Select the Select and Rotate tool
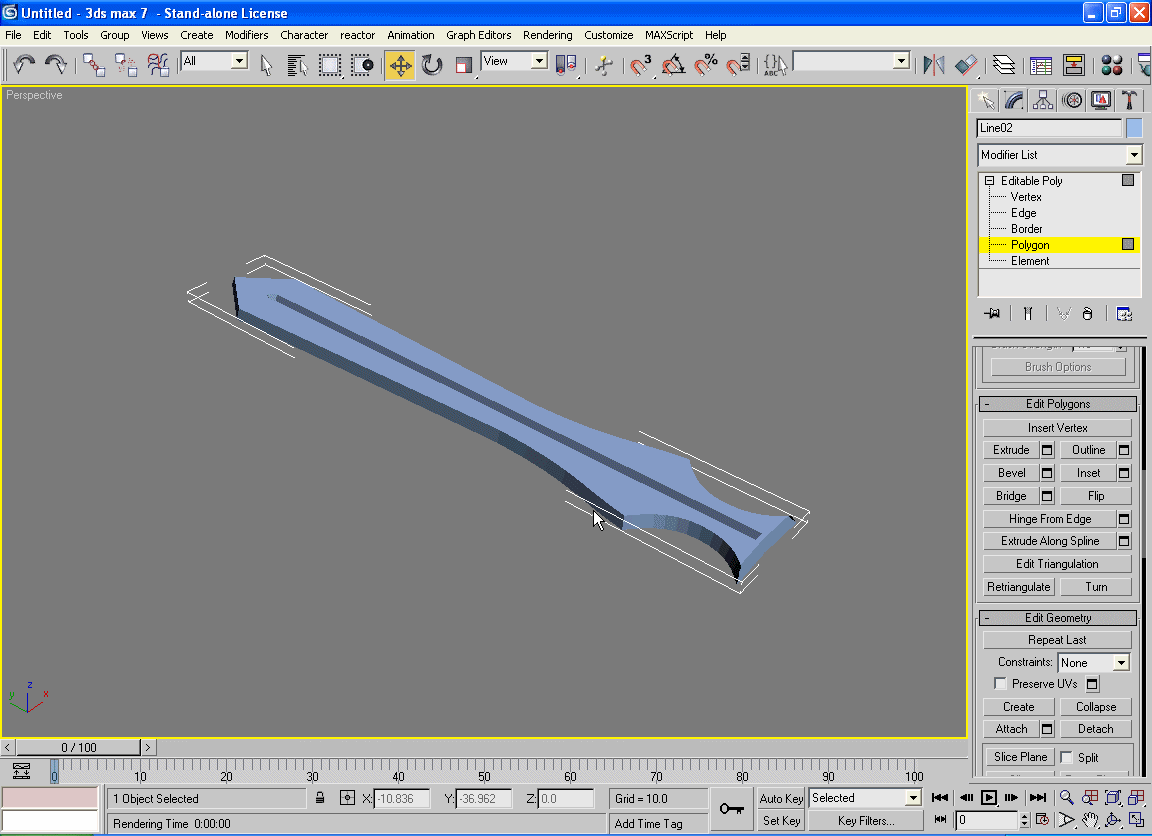Viewport: 1152px width, 836px height. (x=432, y=66)
